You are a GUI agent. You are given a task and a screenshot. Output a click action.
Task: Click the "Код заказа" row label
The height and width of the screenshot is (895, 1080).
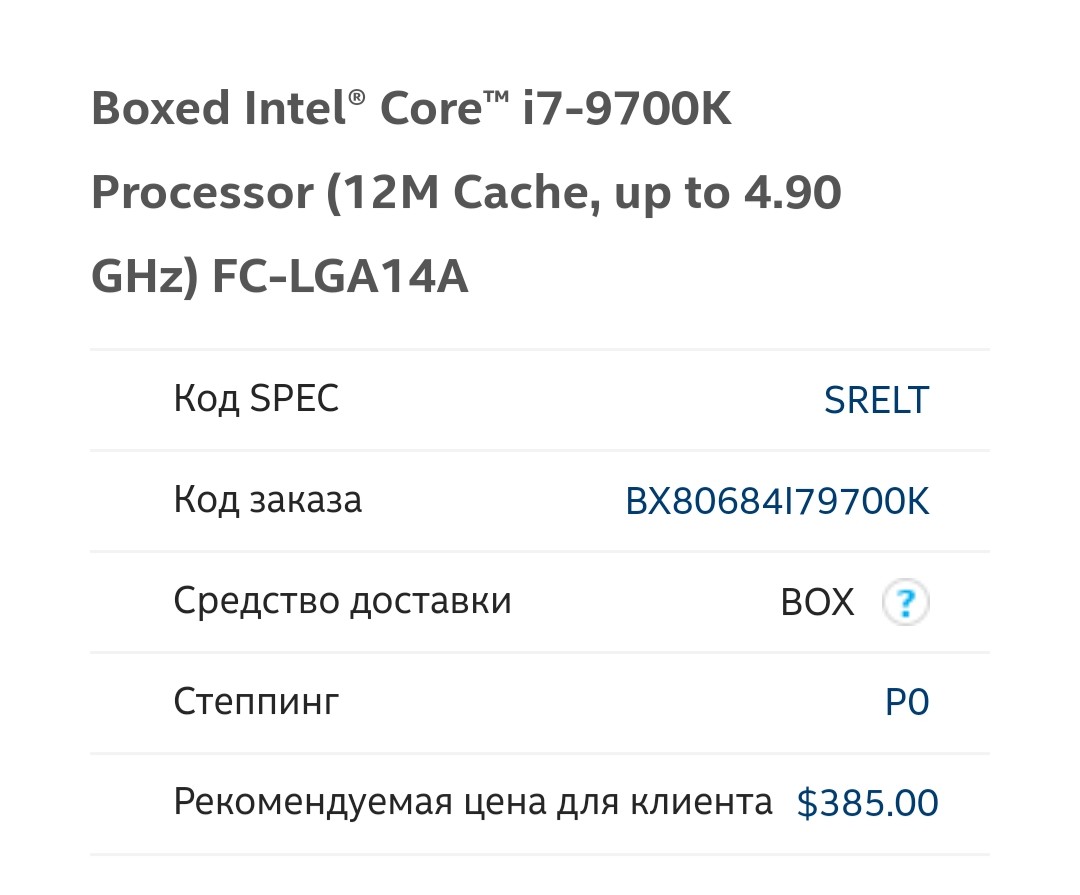pos(268,500)
